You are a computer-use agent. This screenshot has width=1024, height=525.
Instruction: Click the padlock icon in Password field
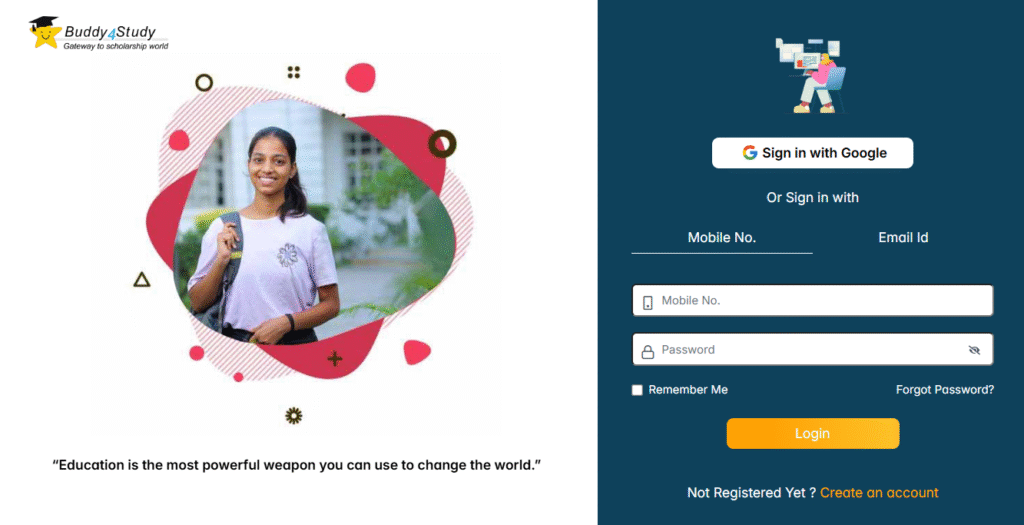pyautogui.click(x=648, y=351)
